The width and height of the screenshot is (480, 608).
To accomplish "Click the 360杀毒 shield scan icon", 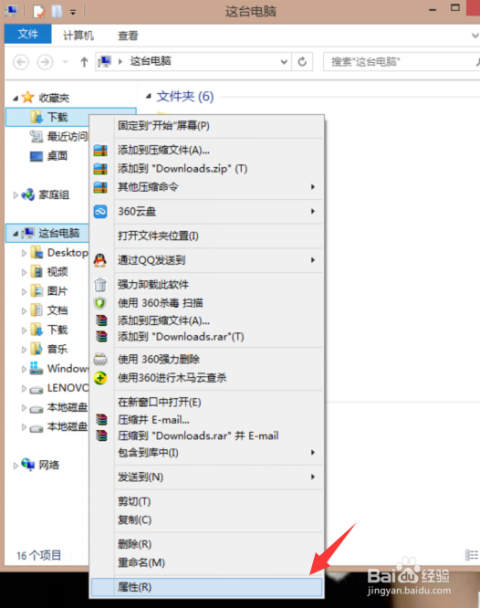I will [x=100, y=302].
